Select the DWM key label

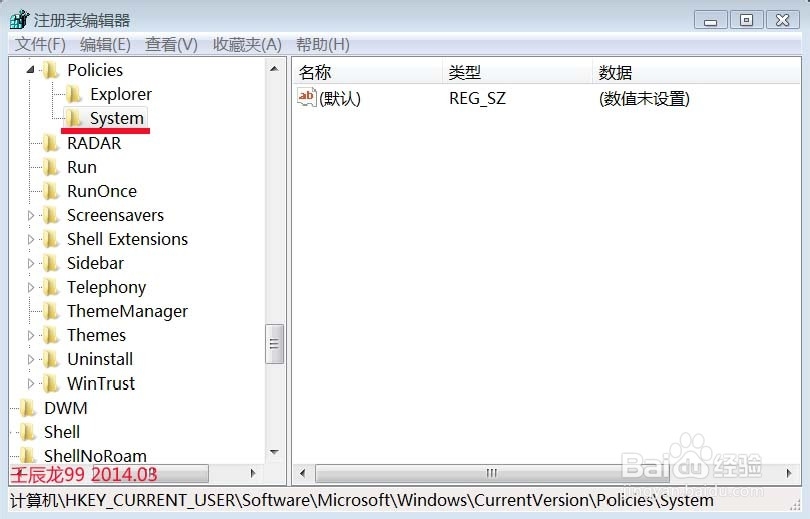66,408
